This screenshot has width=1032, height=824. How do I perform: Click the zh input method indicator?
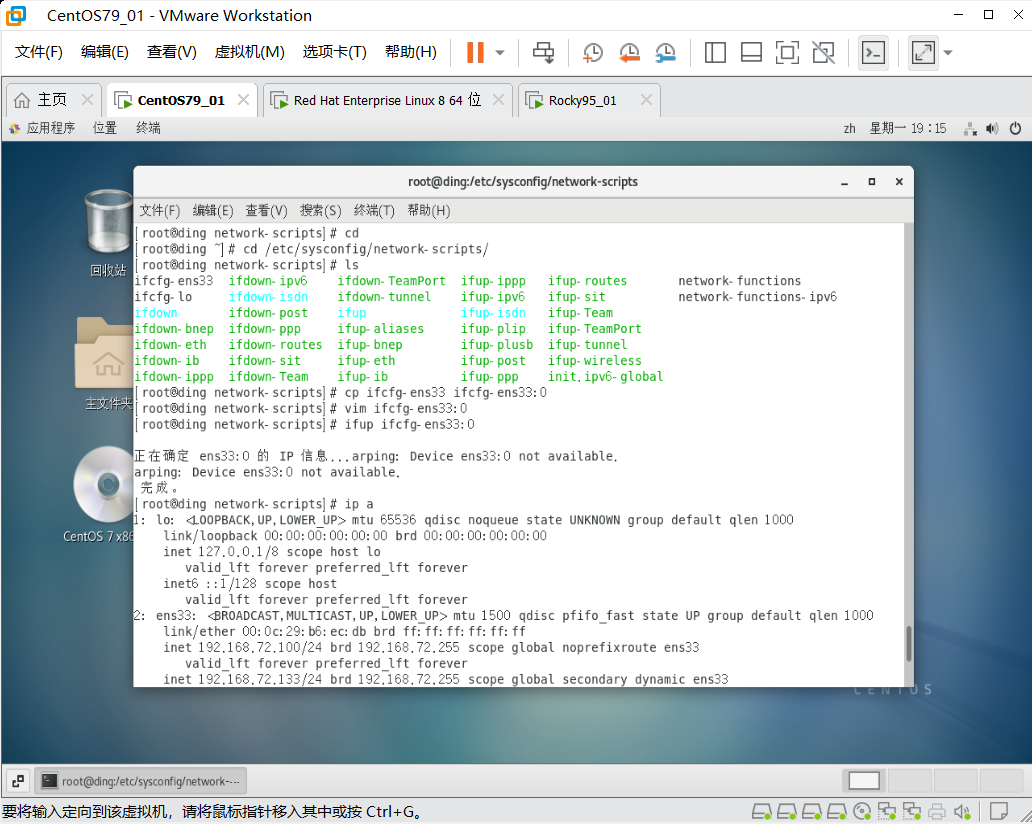coord(849,128)
